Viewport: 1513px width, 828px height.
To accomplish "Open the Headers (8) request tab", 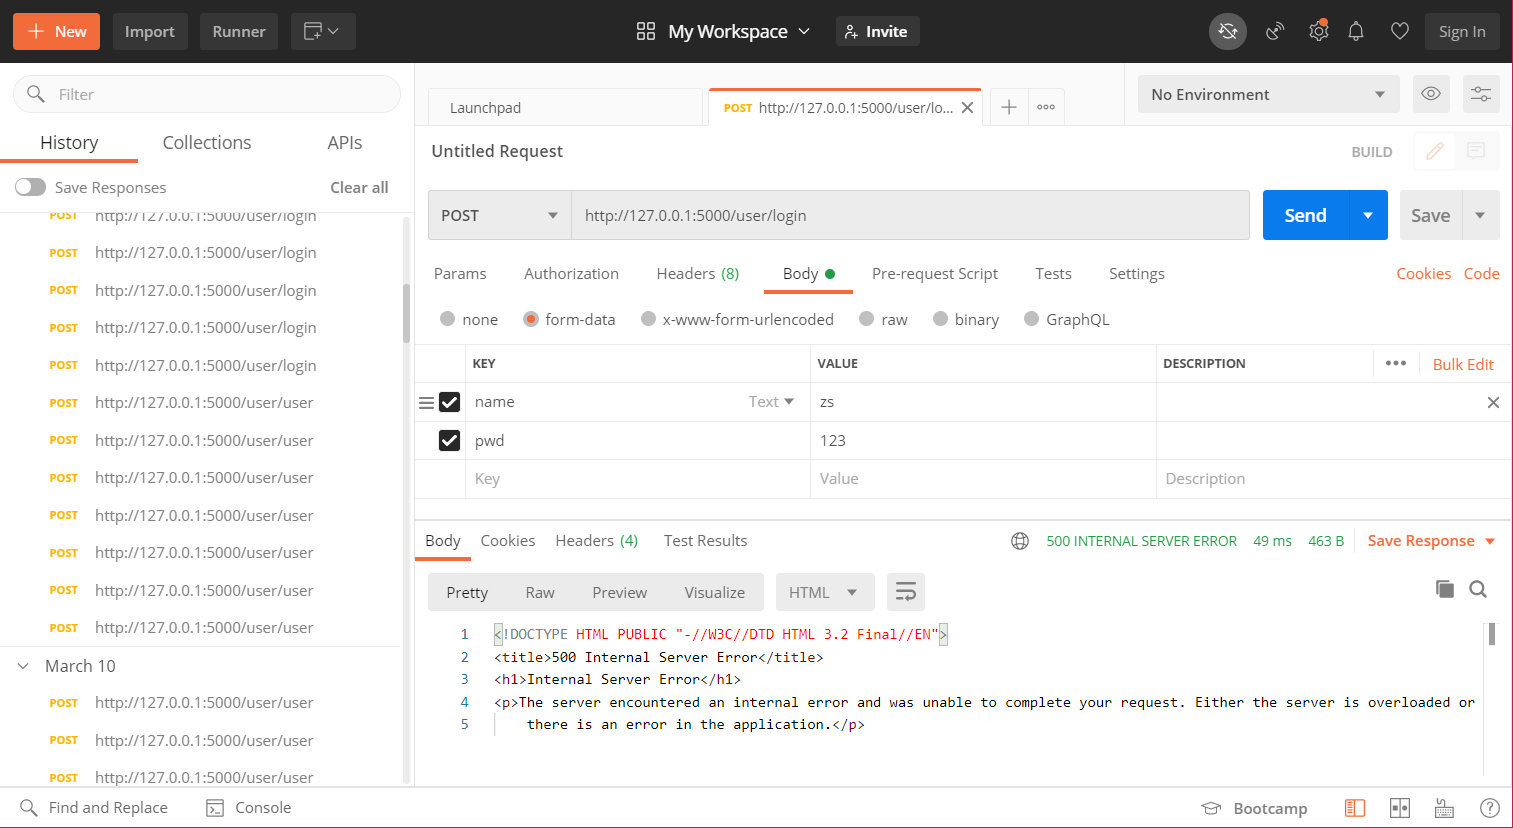I will 698,274.
